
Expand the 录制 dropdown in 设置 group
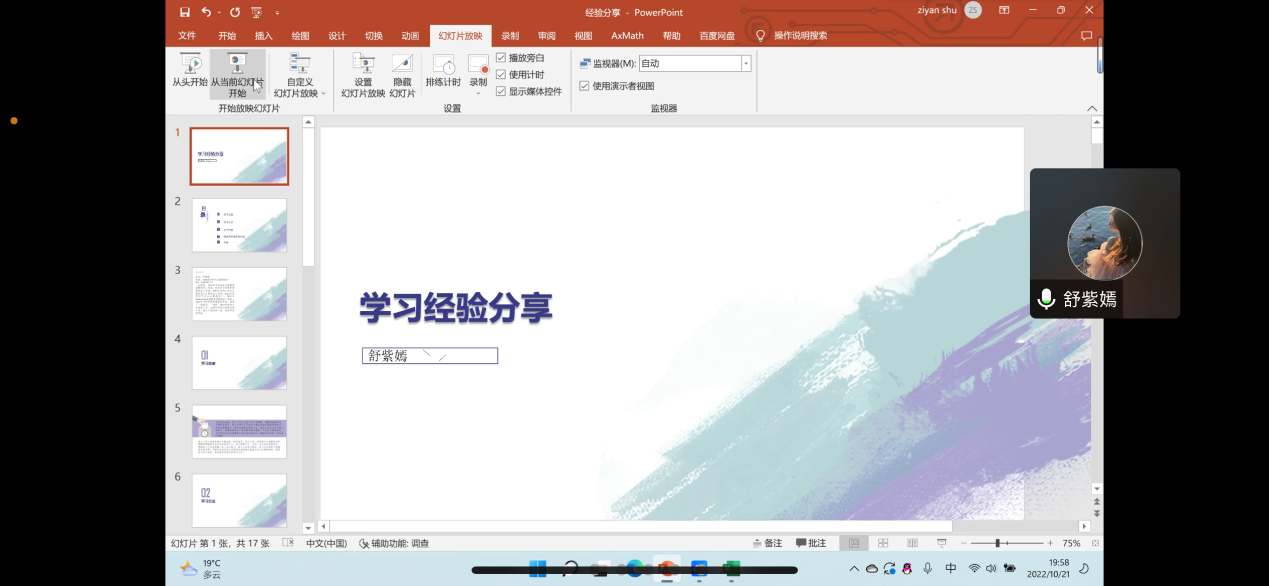click(x=478, y=92)
